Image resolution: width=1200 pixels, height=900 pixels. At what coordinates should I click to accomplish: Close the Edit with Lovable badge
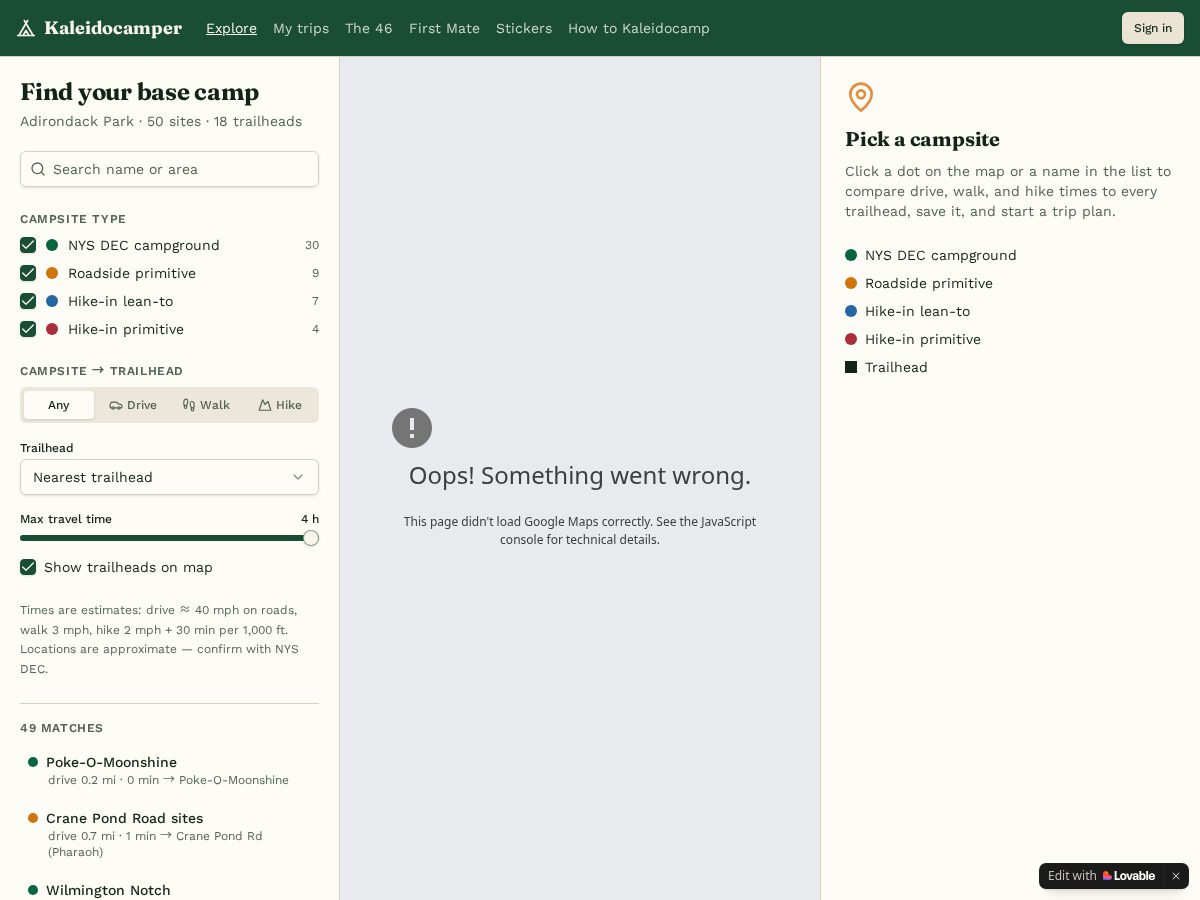[x=1176, y=876]
